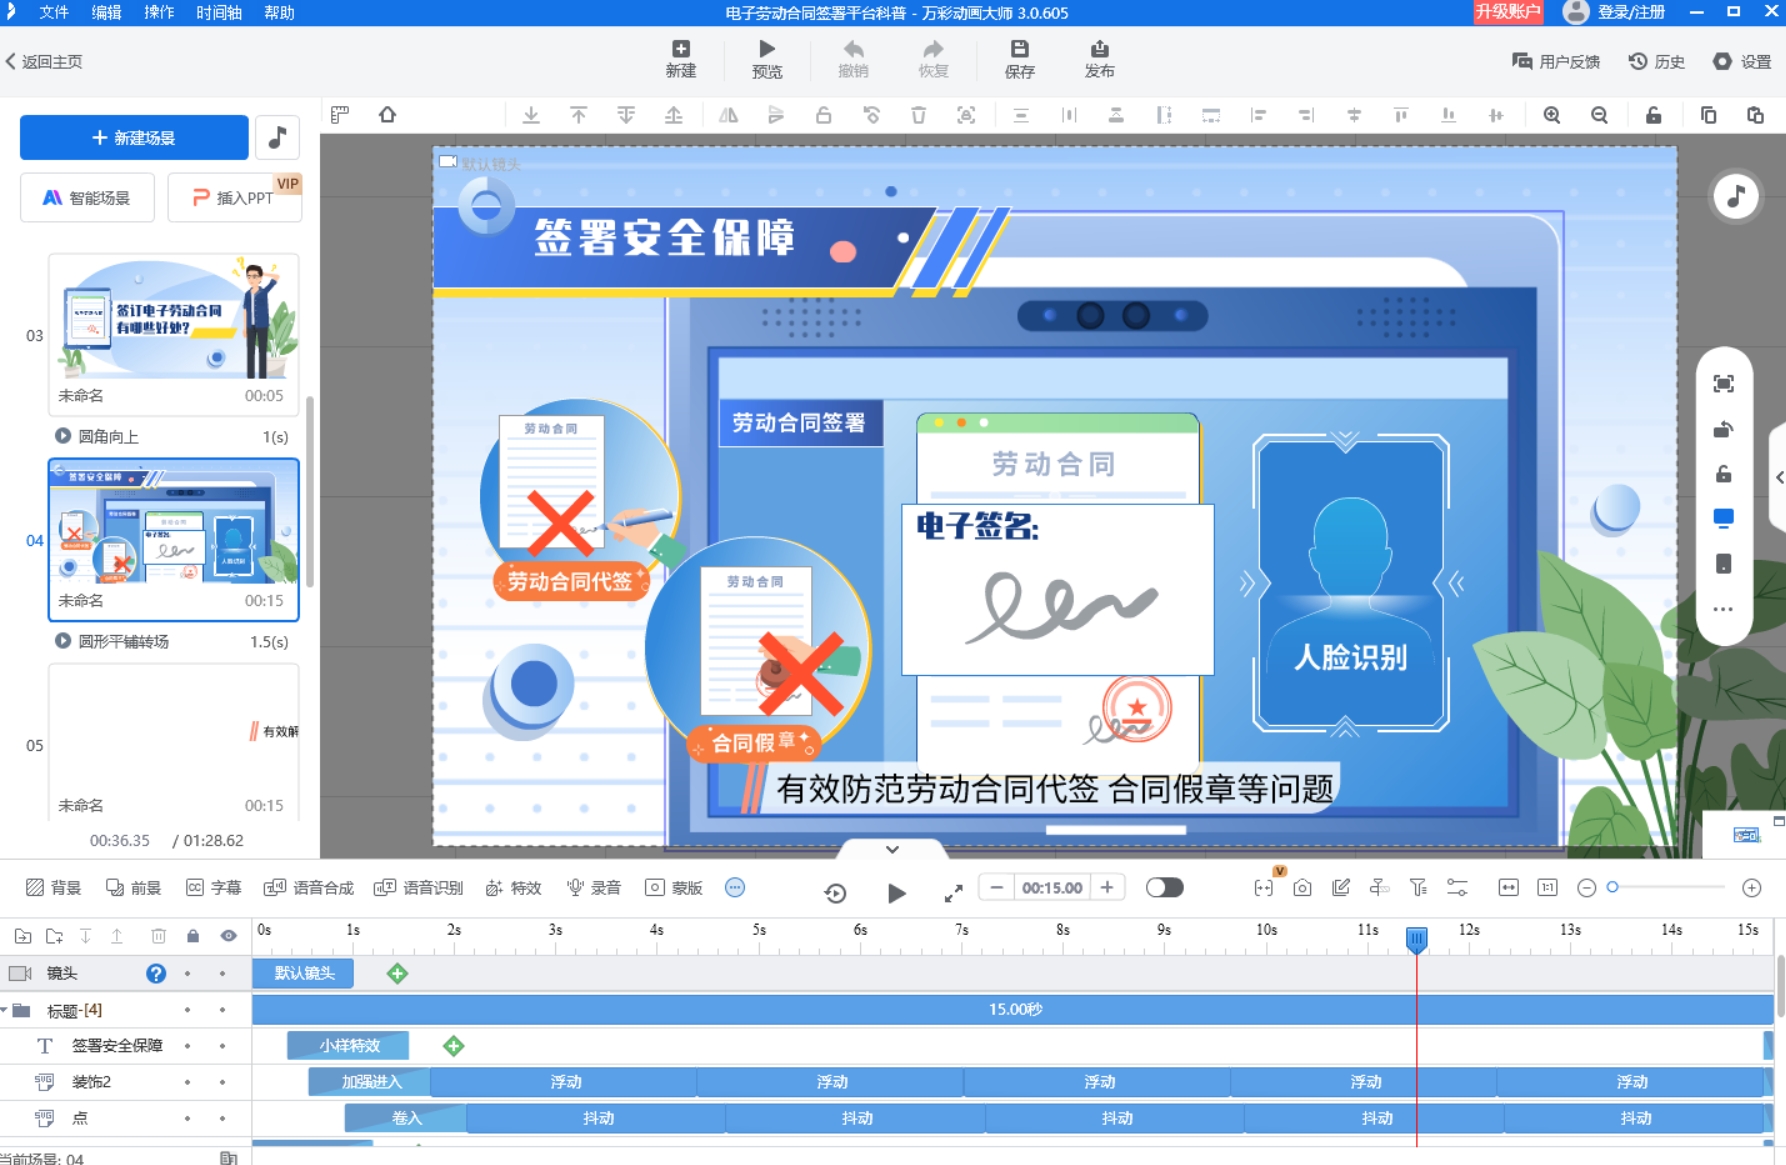Open the 编辑 menu

click(x=106, y=12)
